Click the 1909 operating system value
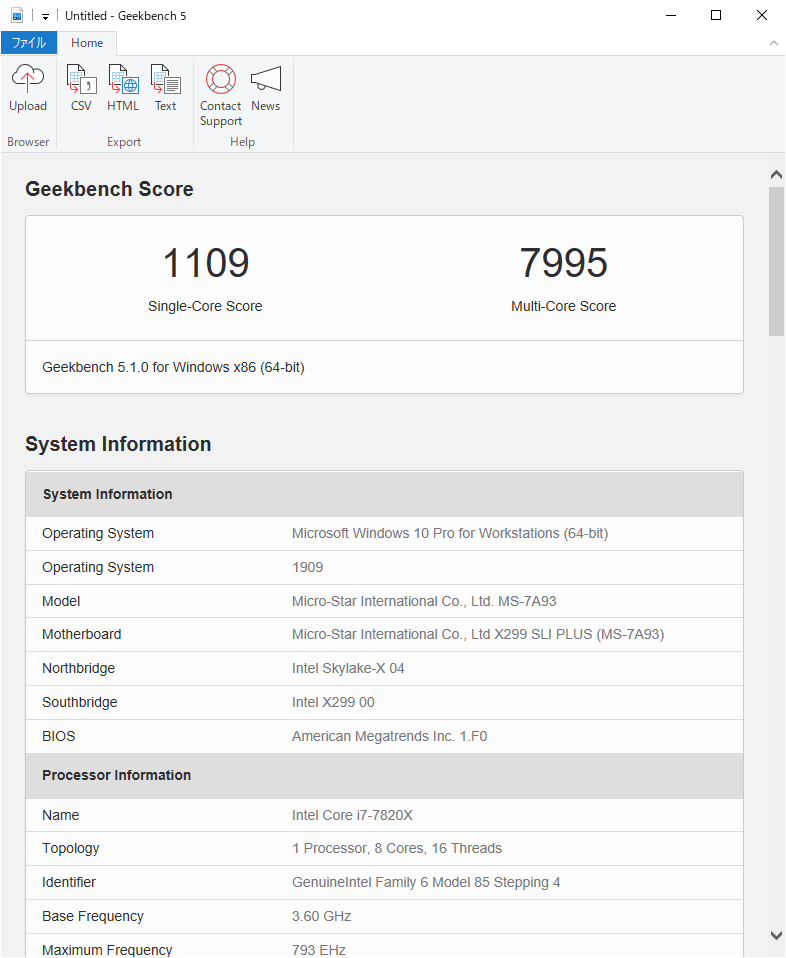Viewport: 786px width, 958px height. click(x=307, y=568)
